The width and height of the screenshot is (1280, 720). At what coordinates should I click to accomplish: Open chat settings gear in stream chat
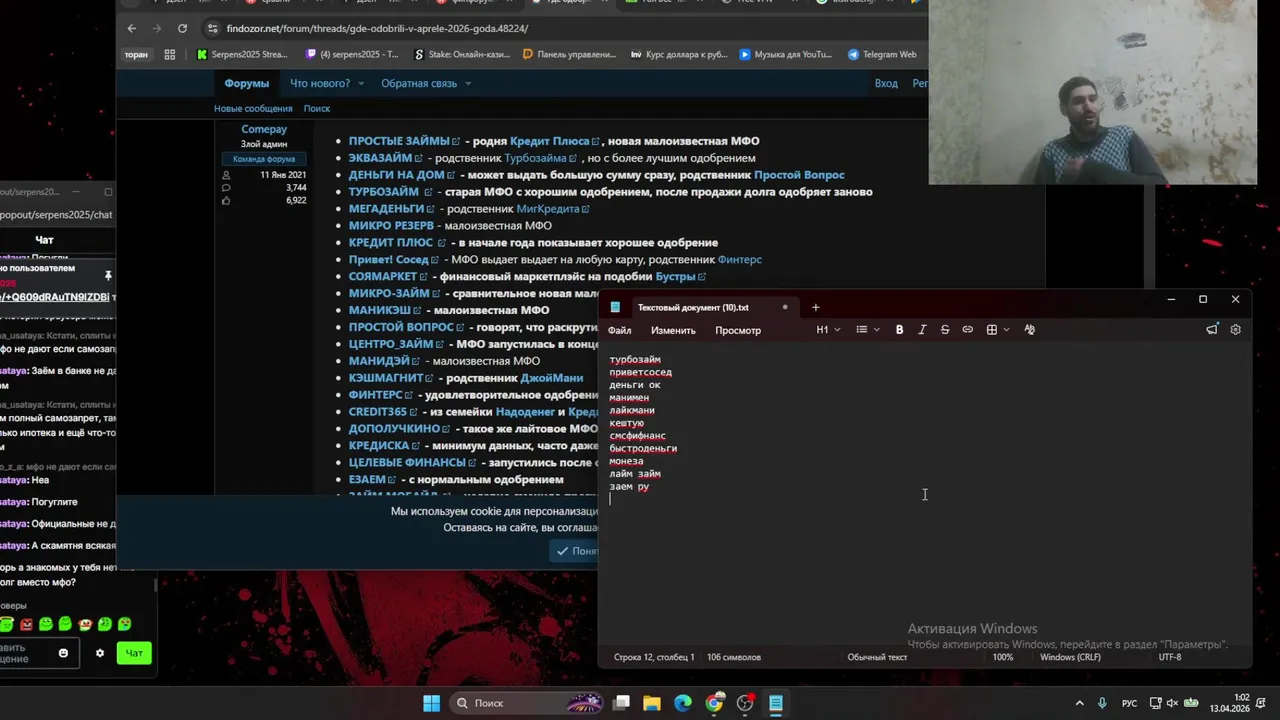[99, 653]
